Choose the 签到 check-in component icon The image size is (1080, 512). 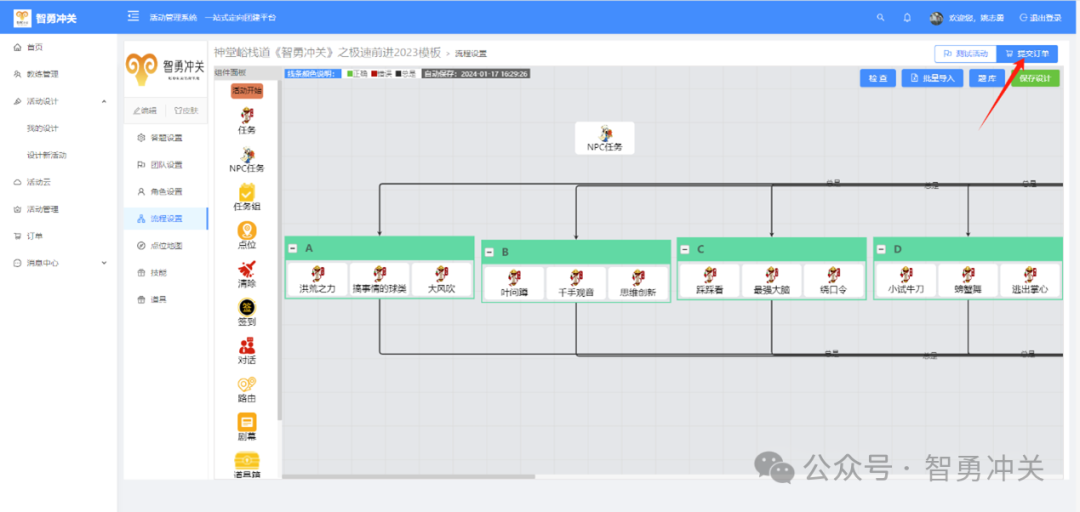tap(246, 307)
